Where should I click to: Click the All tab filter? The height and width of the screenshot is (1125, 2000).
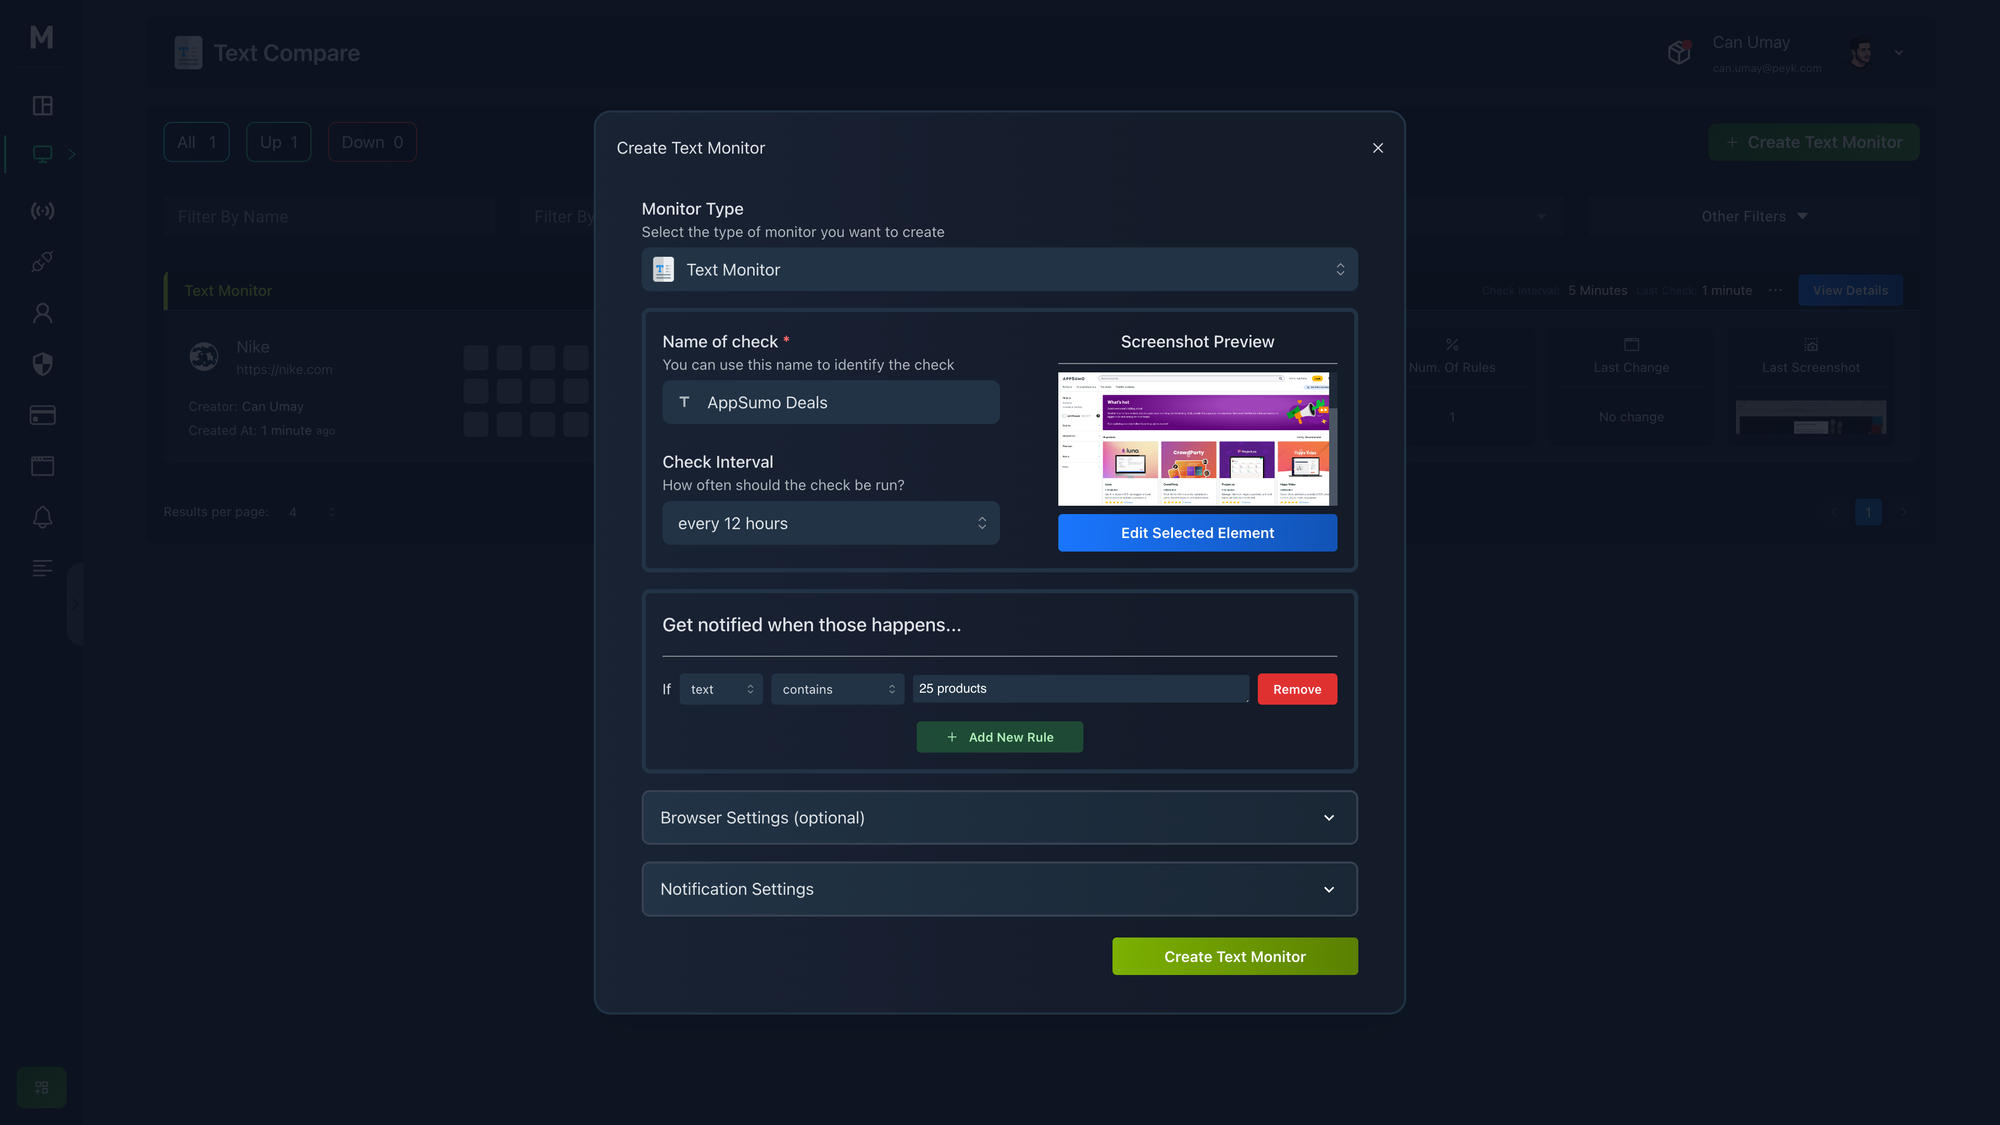[x=195, y=141]
